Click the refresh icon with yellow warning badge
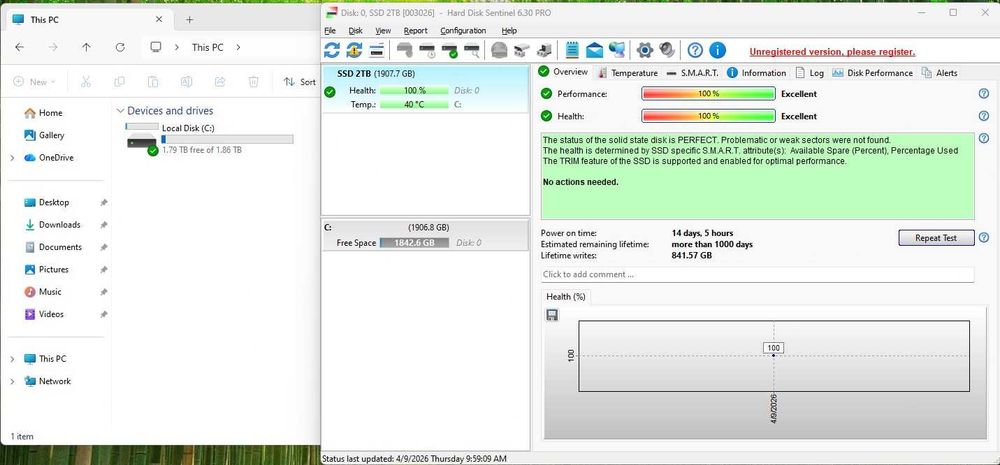The width and height of the screenshot is (1000, 465). [354, 50]
